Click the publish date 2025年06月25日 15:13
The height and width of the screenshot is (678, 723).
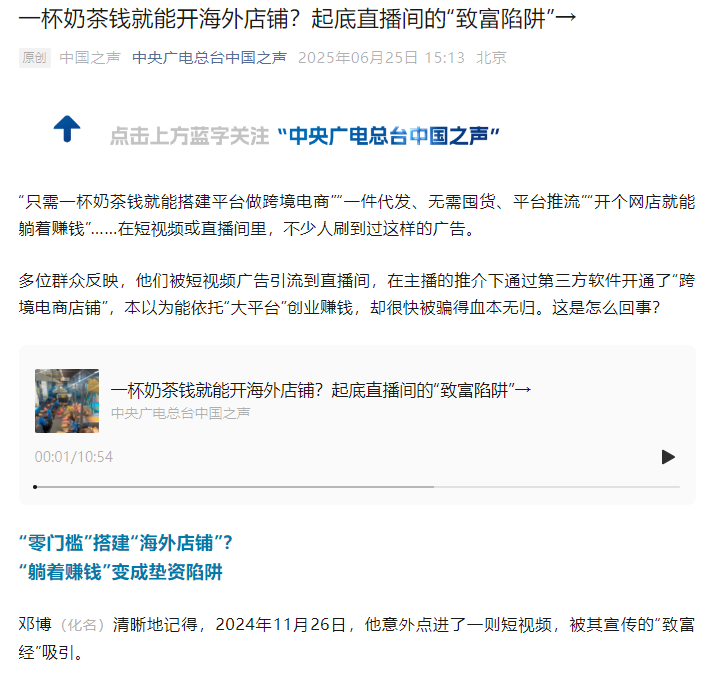381,58
